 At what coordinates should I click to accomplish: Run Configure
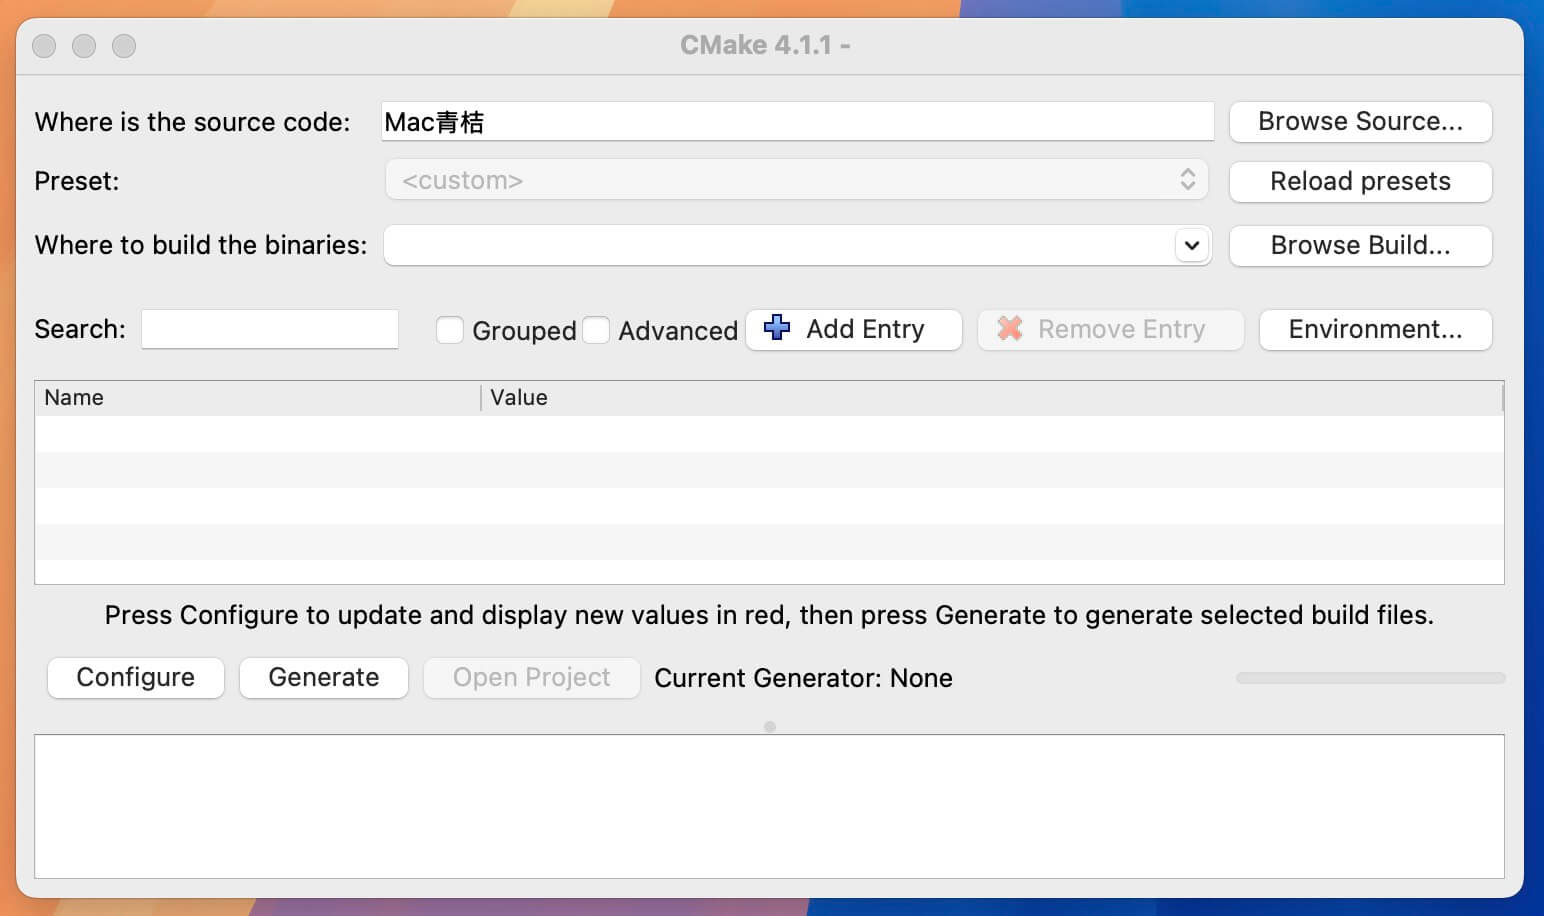coord(136,677)
